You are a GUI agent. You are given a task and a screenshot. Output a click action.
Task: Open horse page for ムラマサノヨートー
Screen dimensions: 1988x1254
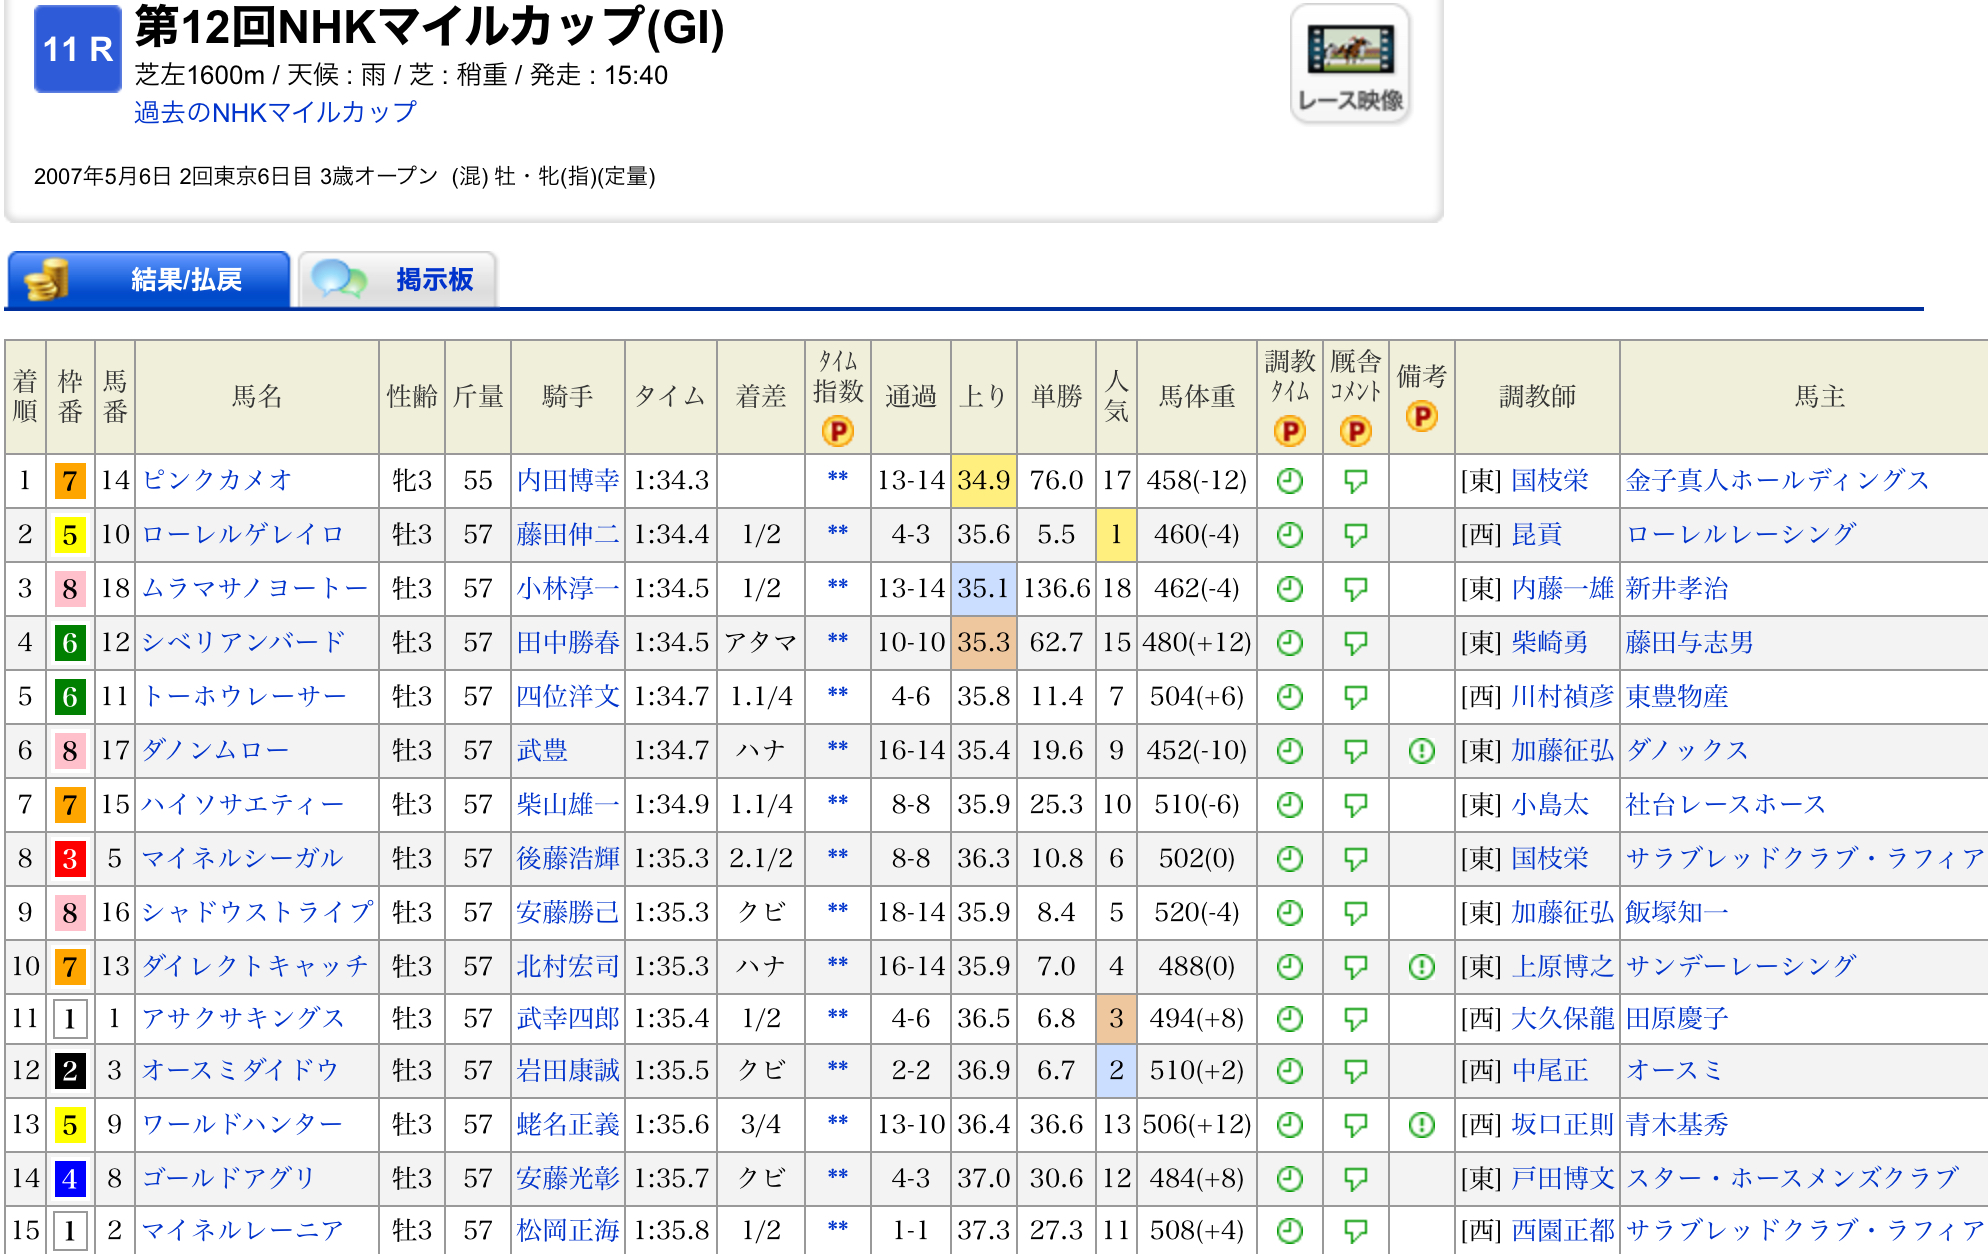(x=256, y=588)
